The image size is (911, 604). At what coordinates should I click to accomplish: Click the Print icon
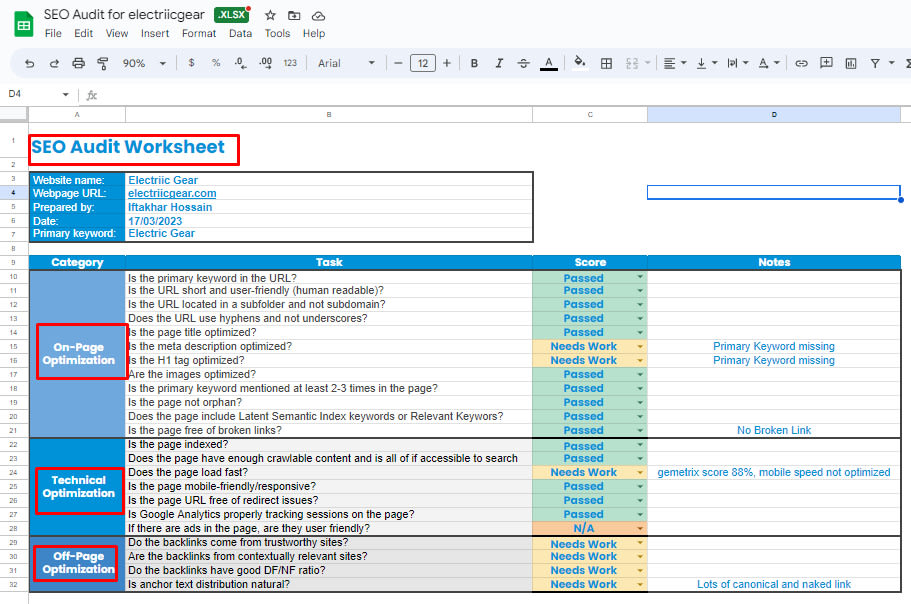click(x=78, y=62)
